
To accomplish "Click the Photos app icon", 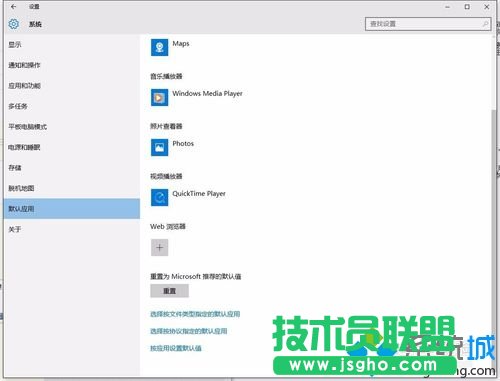I will 159,147.
